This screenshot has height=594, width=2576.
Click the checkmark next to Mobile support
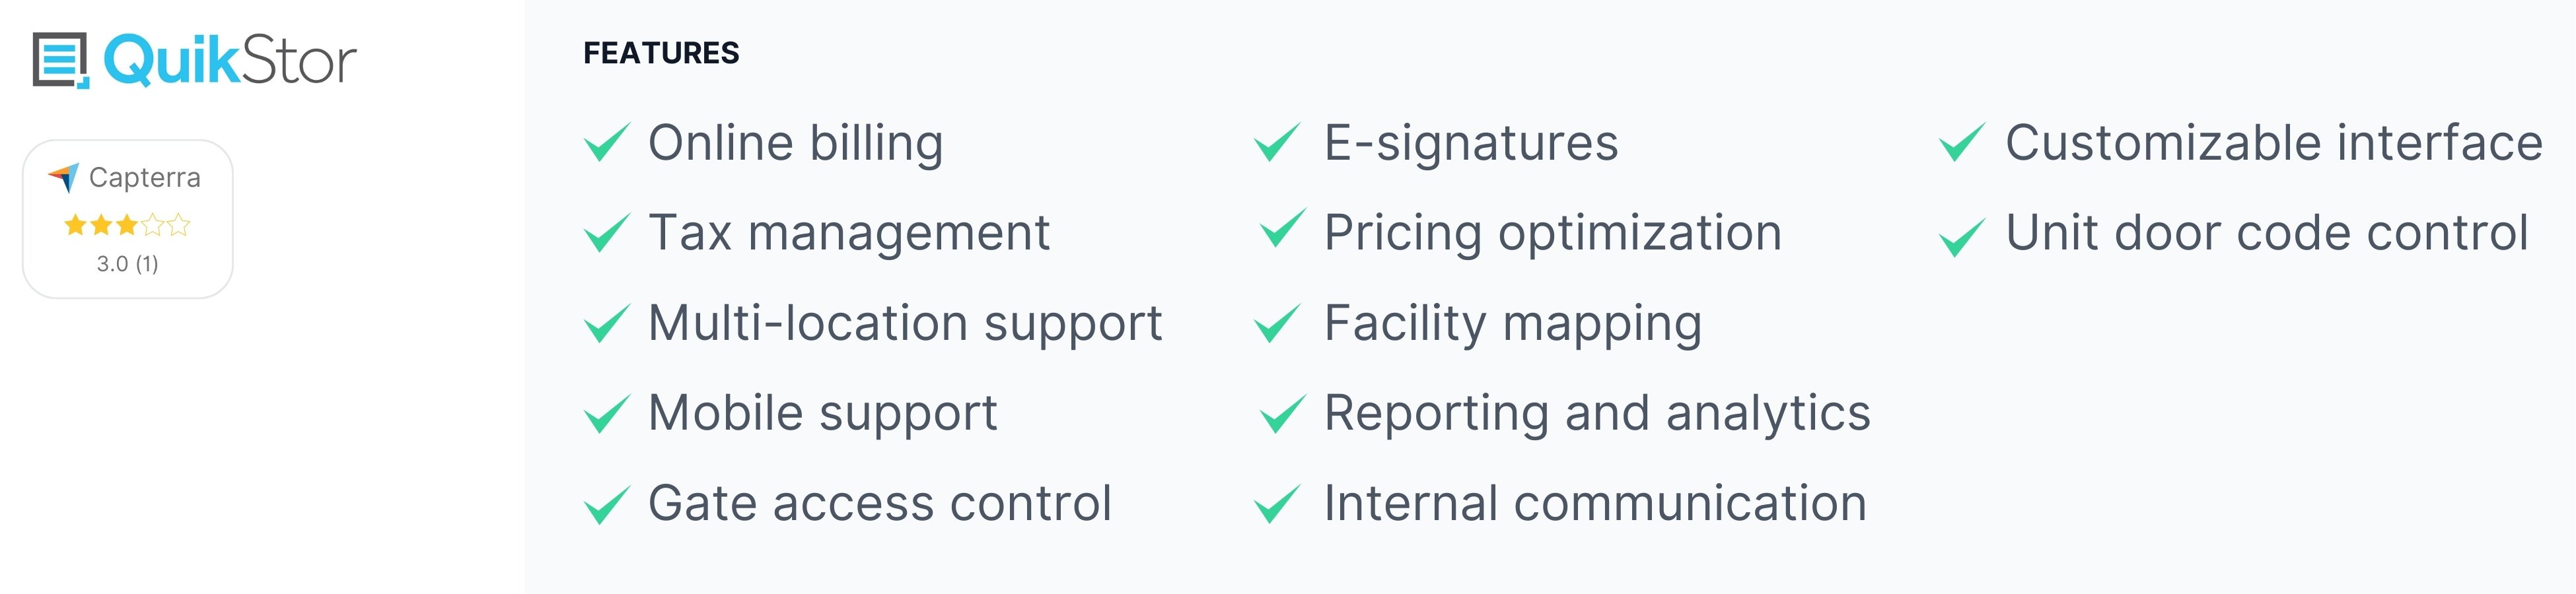coord(607,414)
